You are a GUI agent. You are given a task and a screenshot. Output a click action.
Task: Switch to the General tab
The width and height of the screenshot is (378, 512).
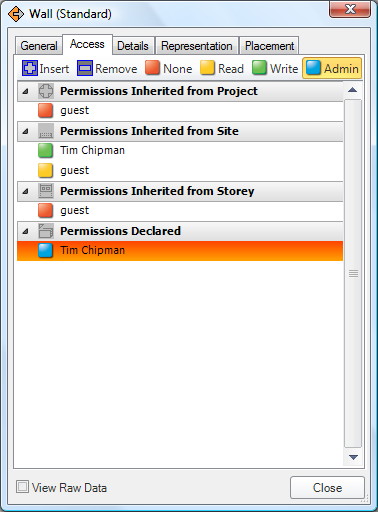click(39, 46)
